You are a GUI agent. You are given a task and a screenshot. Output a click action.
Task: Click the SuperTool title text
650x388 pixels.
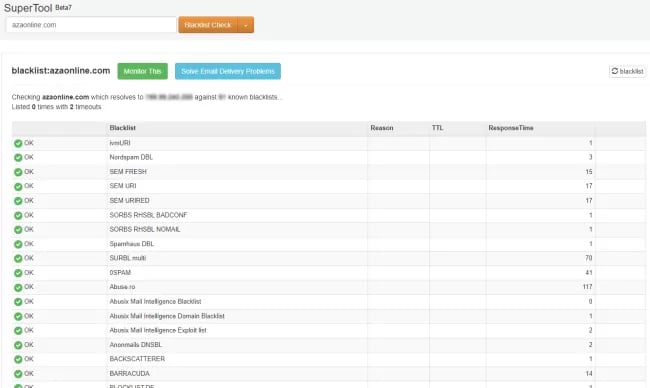tap(28, 8)
